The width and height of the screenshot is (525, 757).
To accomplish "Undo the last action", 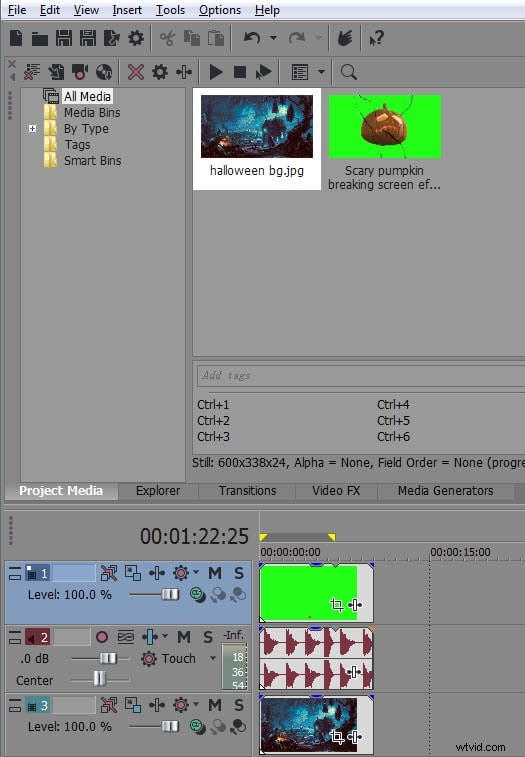I will [x=252, y=38].
